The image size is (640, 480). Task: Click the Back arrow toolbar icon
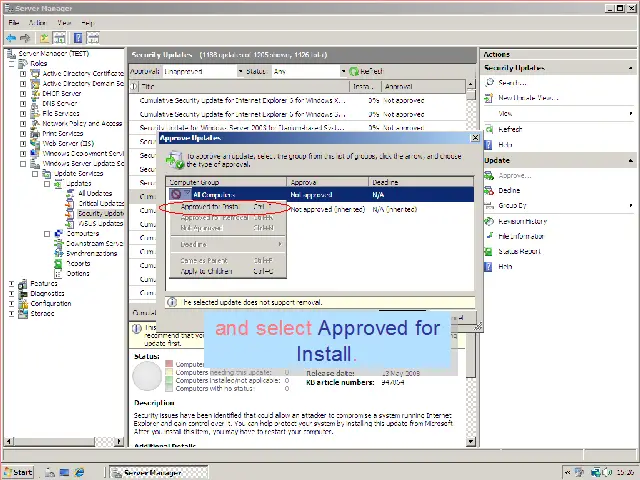pos(11,38)
